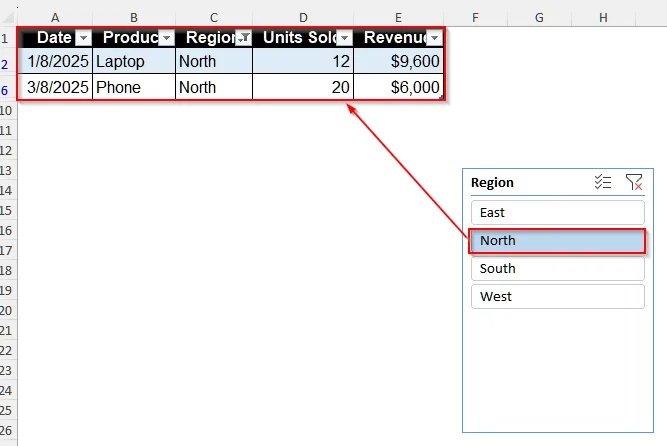667x446 pixels.
Task: Open the filtered Region column dropdown
Action: point(244,38)
